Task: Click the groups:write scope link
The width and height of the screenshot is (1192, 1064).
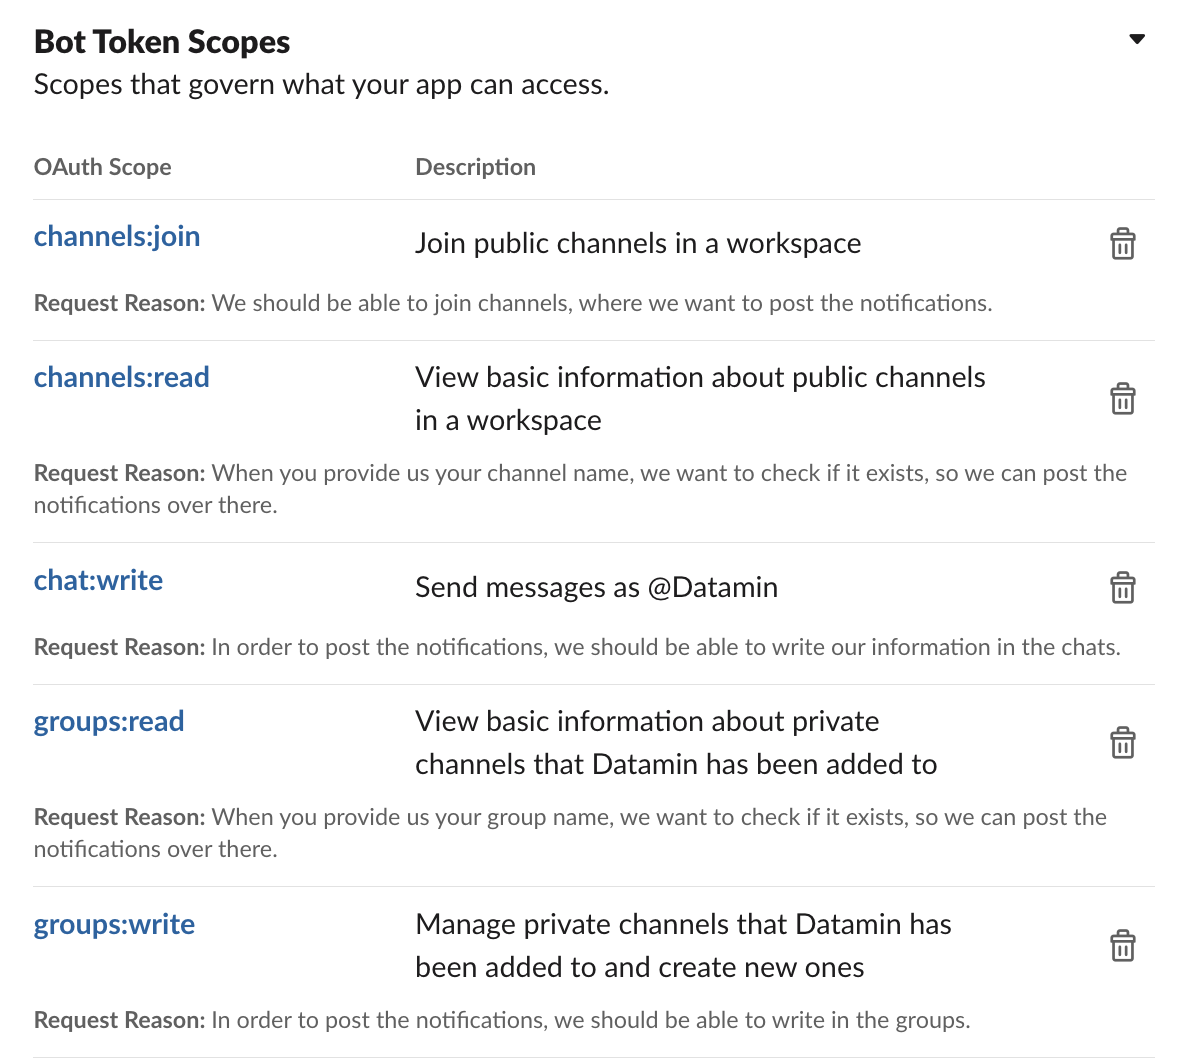Action: tap(114, 924)
